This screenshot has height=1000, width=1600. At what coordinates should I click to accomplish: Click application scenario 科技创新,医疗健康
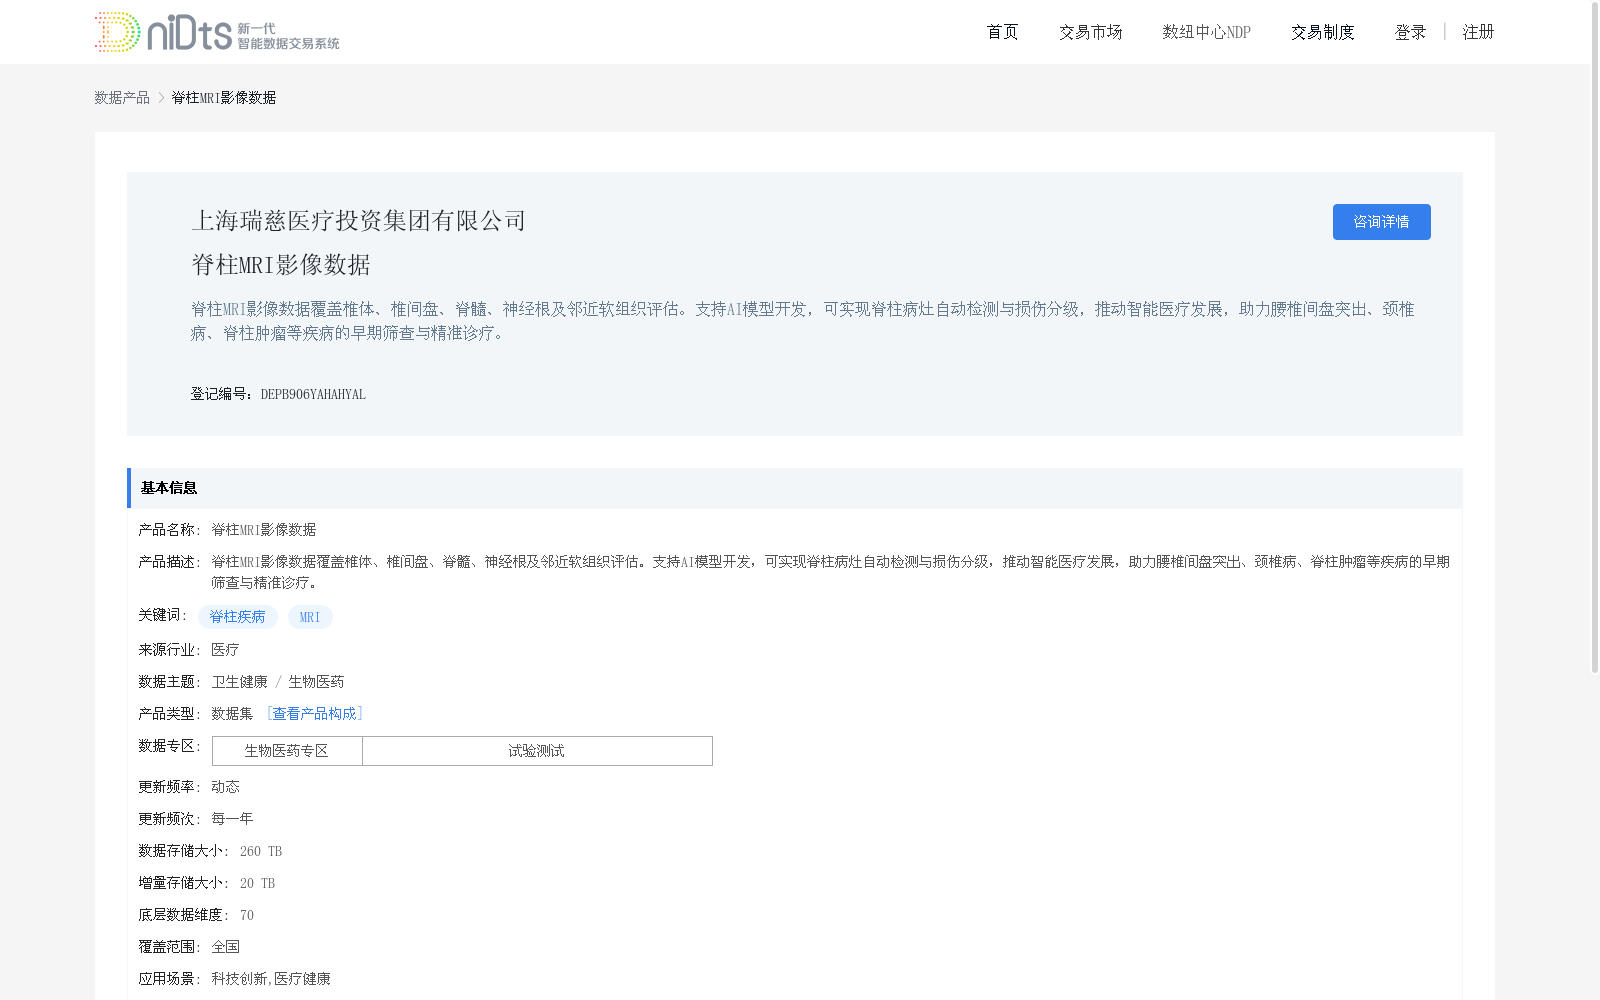point(271,979)
